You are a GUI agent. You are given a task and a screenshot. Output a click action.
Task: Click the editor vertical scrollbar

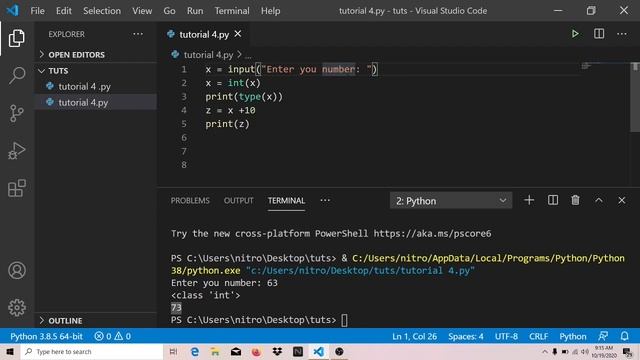point(635,97)
